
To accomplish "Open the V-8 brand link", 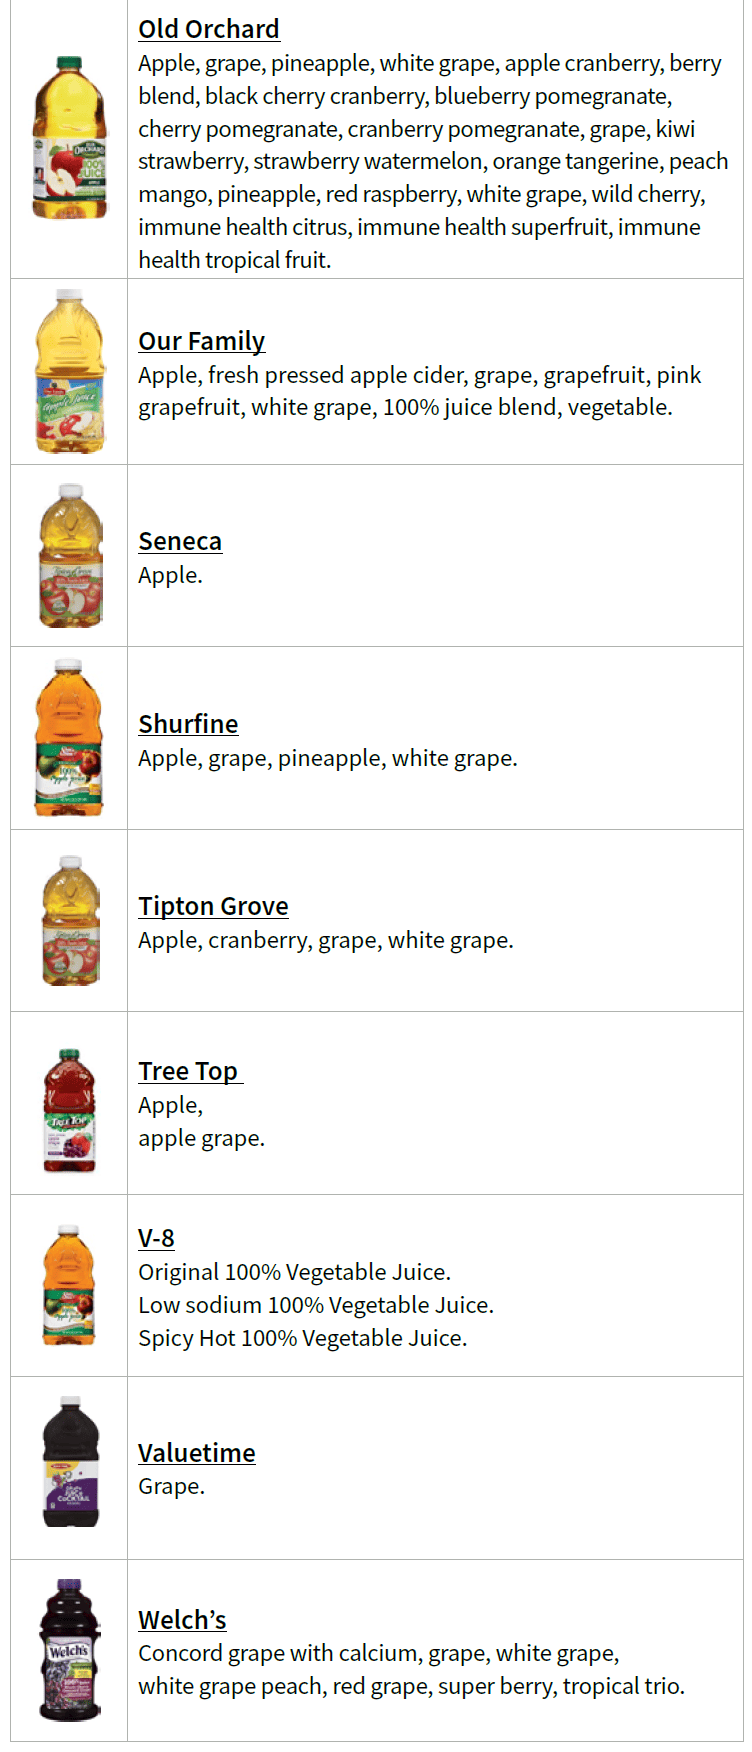I will tap(156, 1238).
